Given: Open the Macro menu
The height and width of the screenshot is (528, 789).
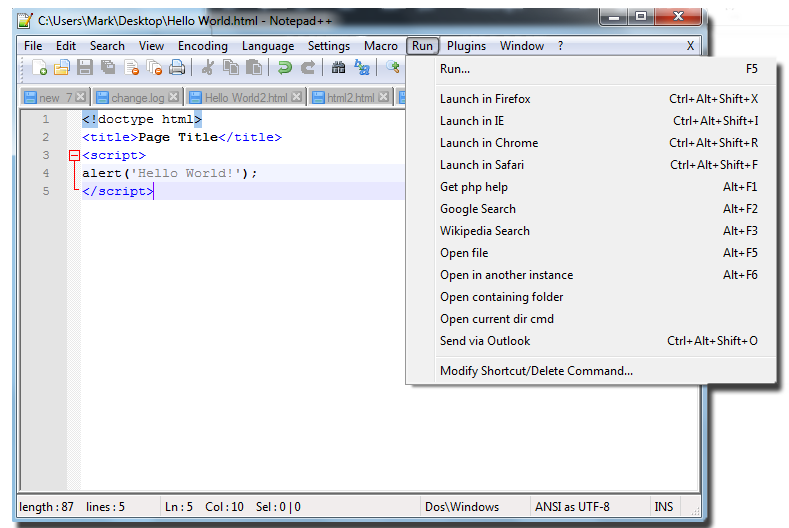Looking at the screenshot, I should (381, 46).
